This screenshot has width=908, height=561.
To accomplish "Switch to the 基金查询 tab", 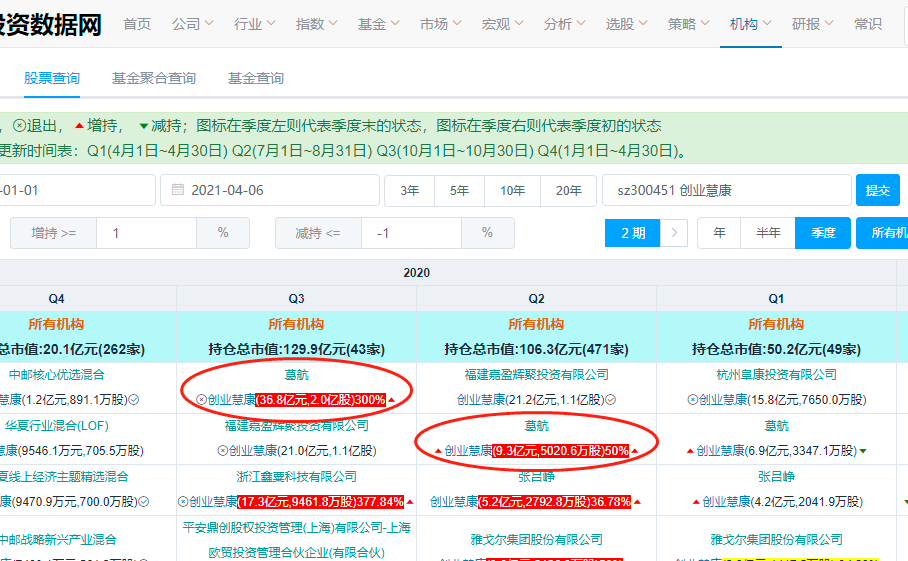I will (x=256, y=78).
